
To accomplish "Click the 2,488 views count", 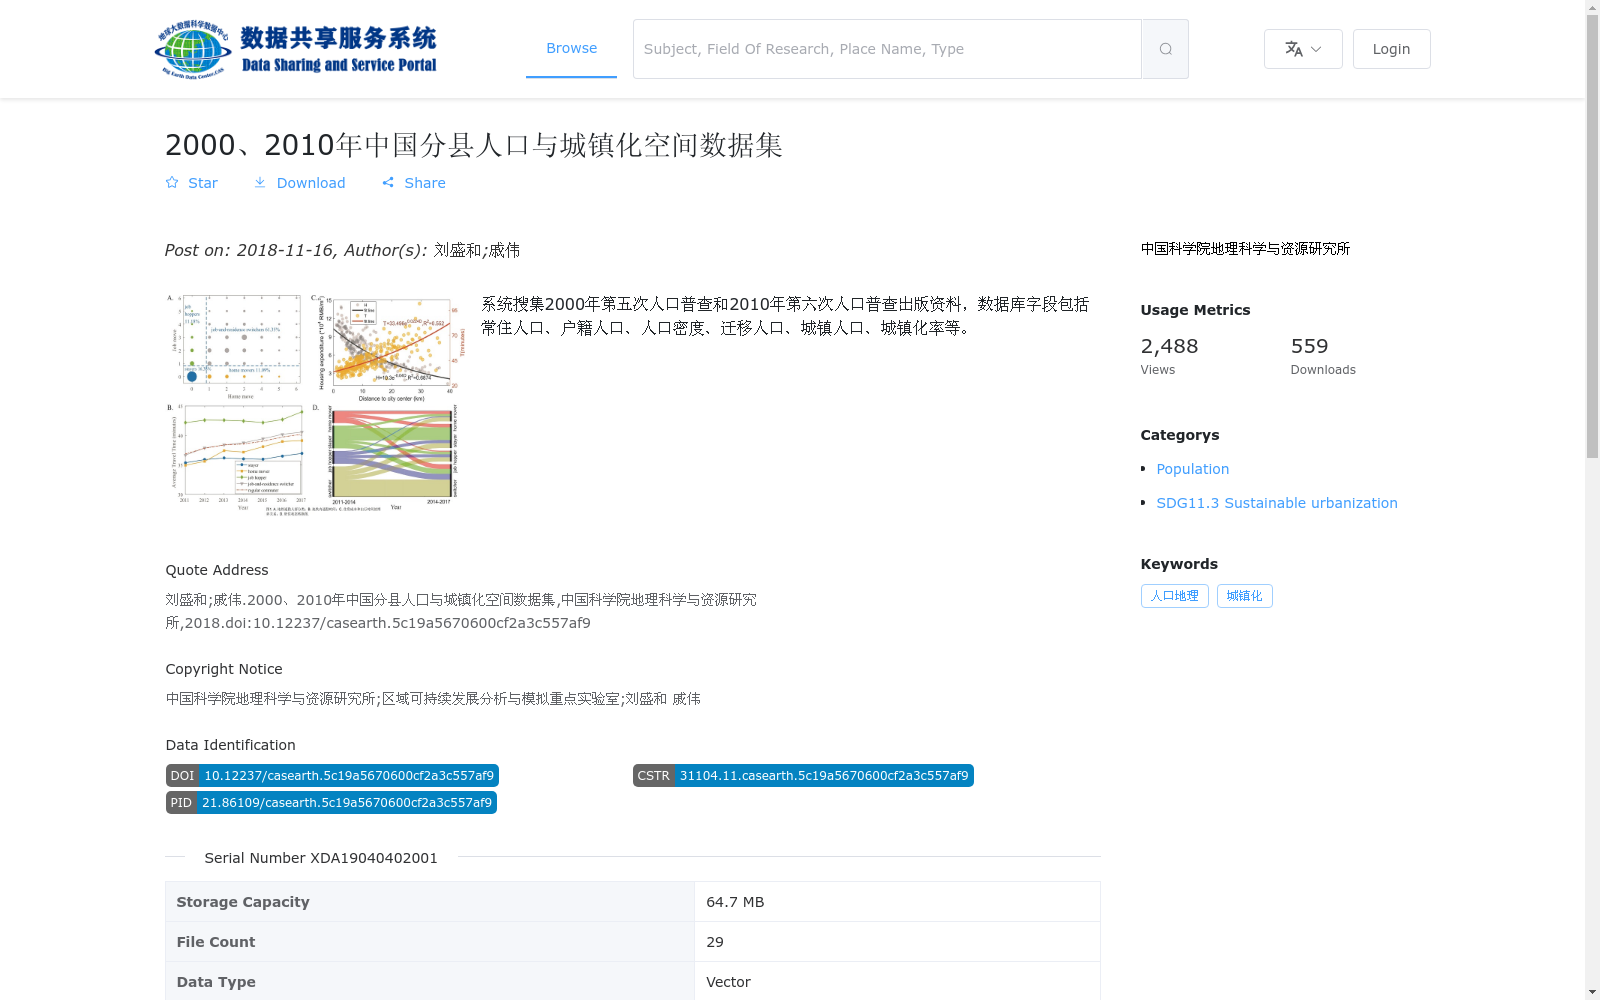I will [1169, 346].
